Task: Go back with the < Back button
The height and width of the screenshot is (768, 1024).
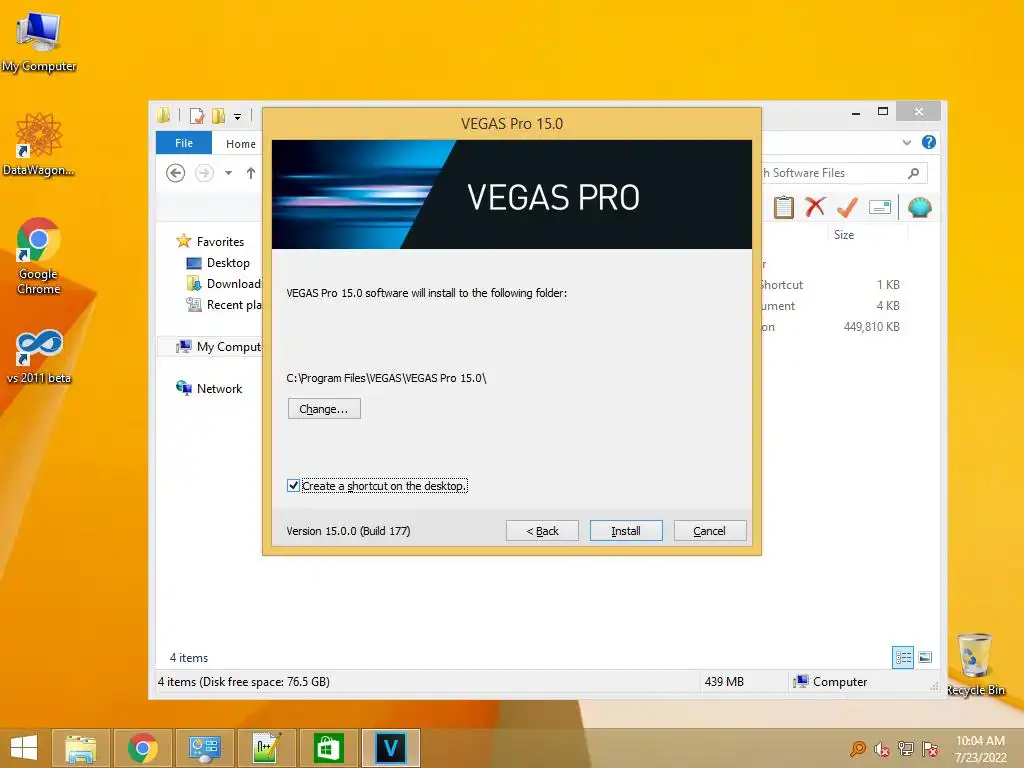Action: [x=542, y=531]
